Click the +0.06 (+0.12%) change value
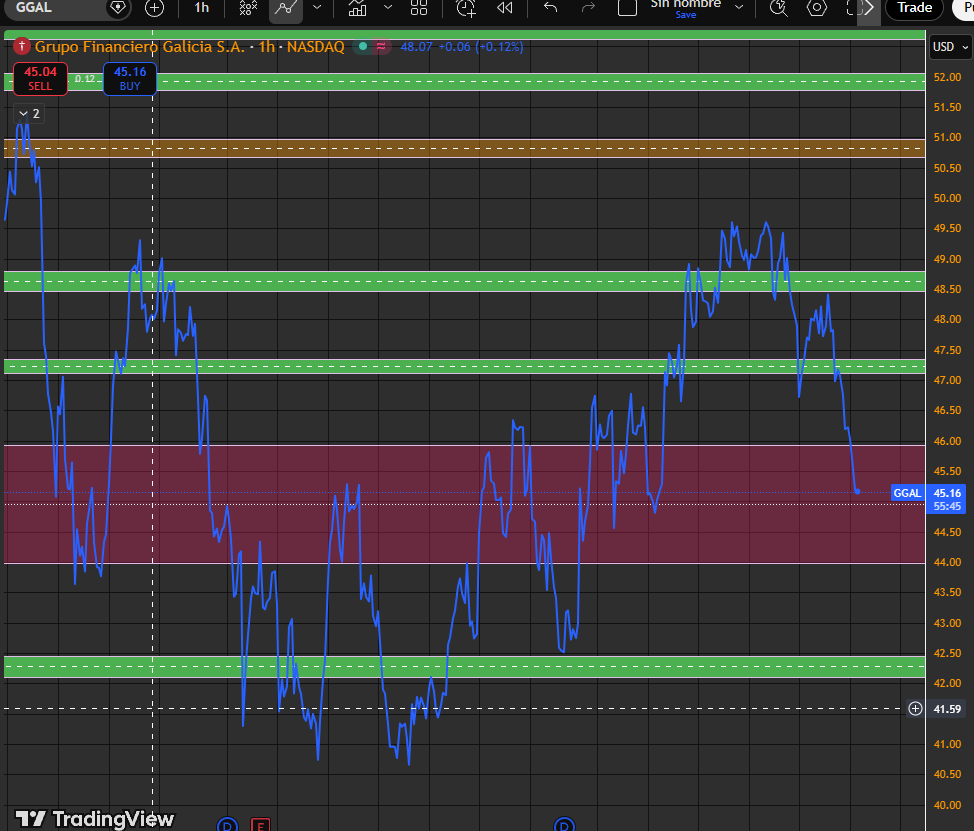The image size is (974, 831). (481, 47)
